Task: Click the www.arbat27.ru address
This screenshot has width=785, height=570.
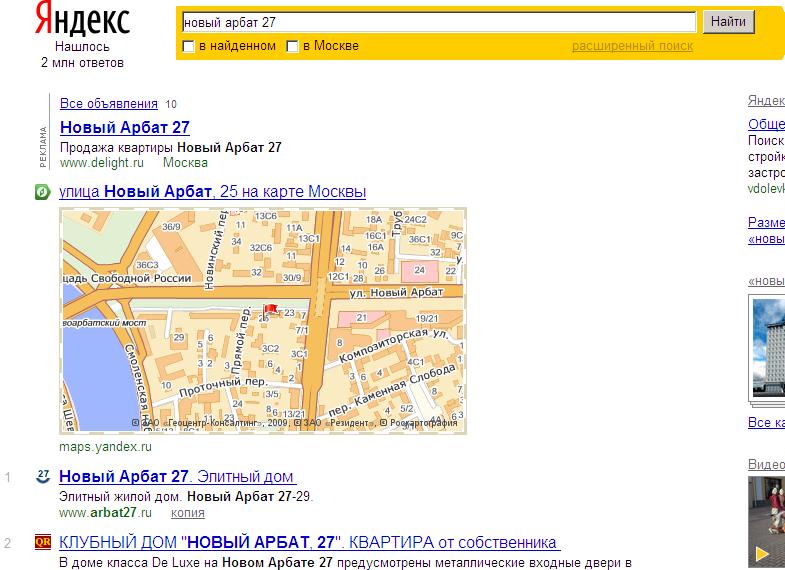Action: (105, 513)
